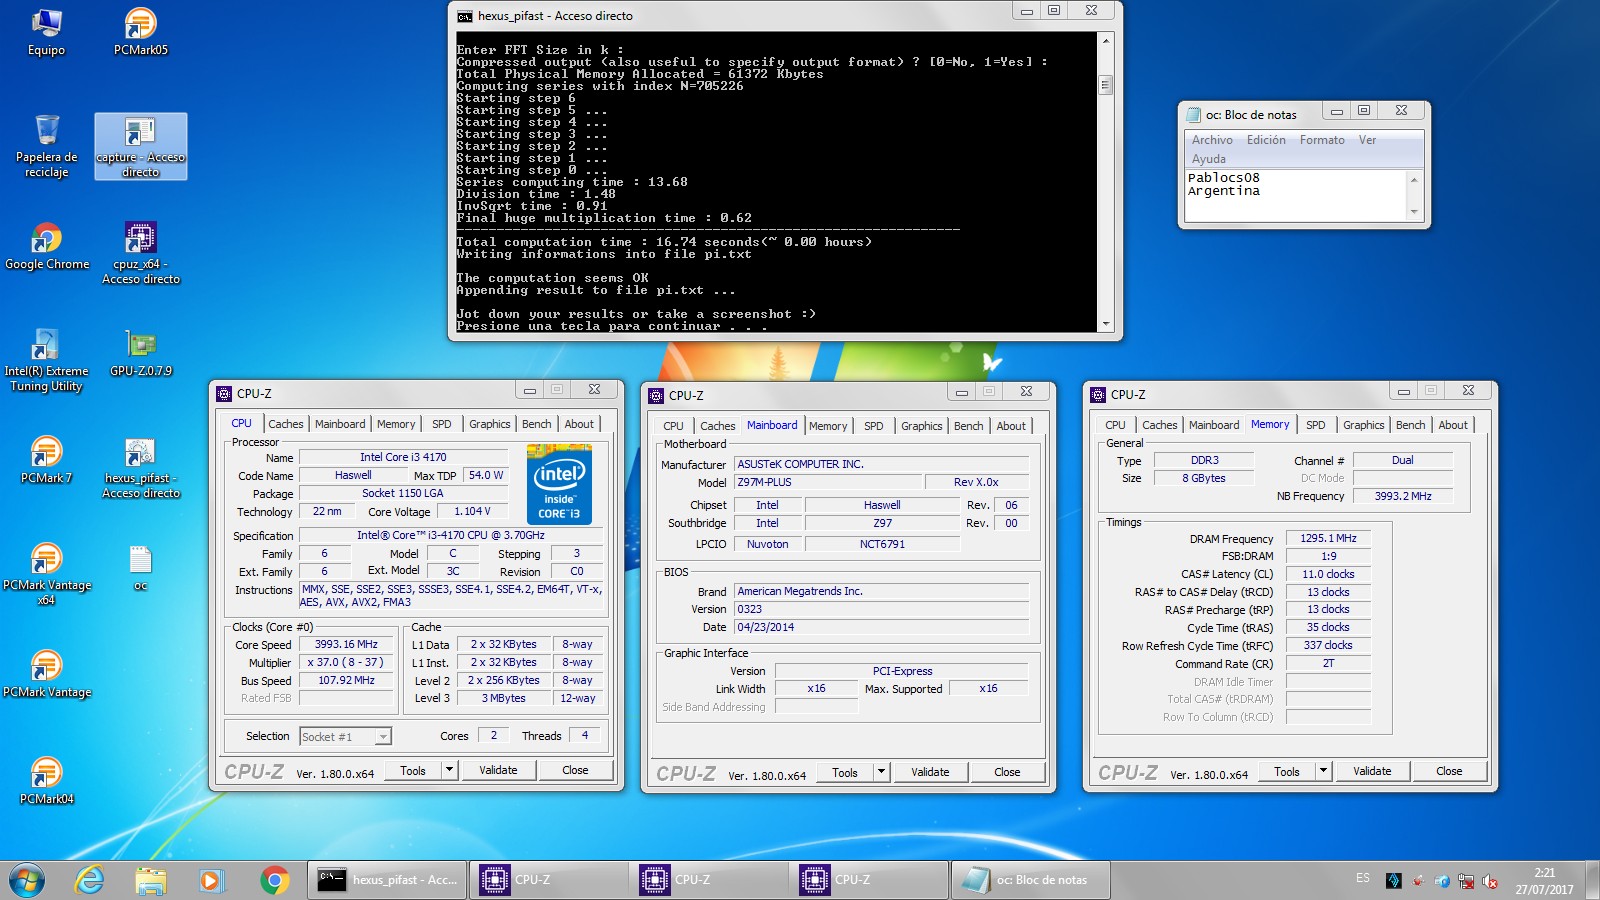Switch to oc Bloc de notas taskbar button
The image size is (1600, 900).
(x=1030, y=880)
